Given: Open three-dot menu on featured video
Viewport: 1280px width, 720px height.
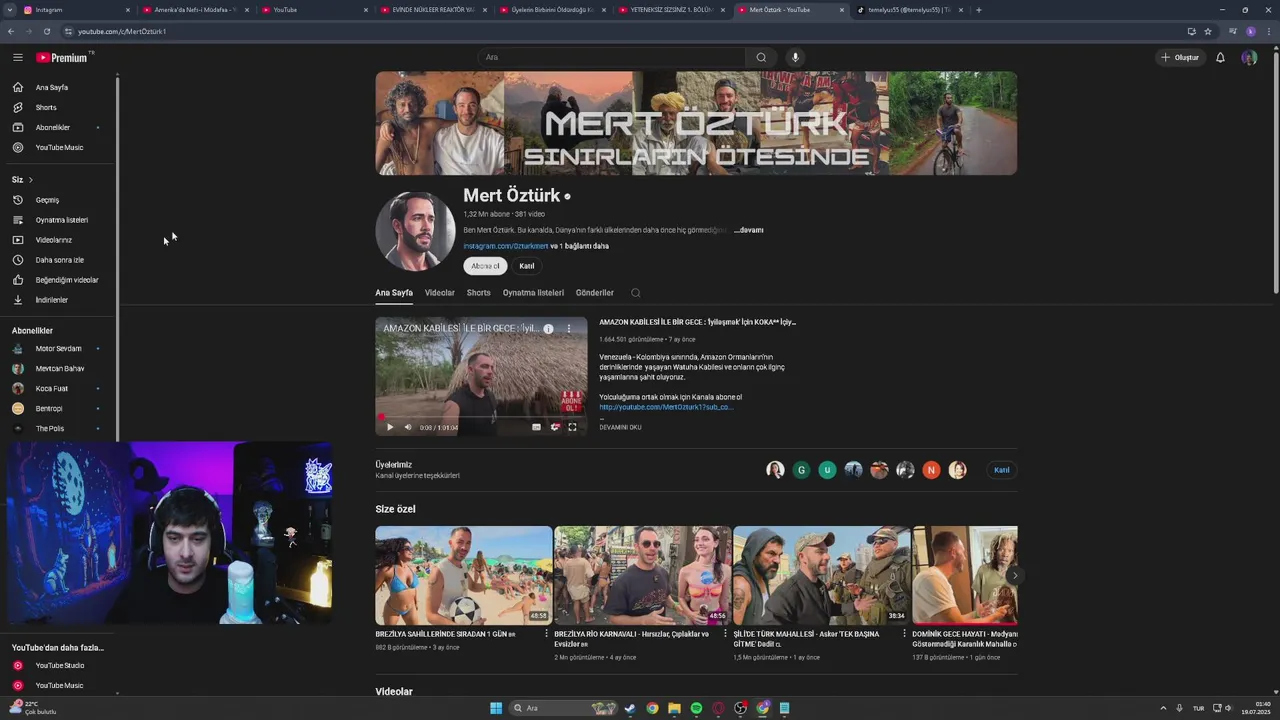Looking at the screenshot, I should click(569, 328).
